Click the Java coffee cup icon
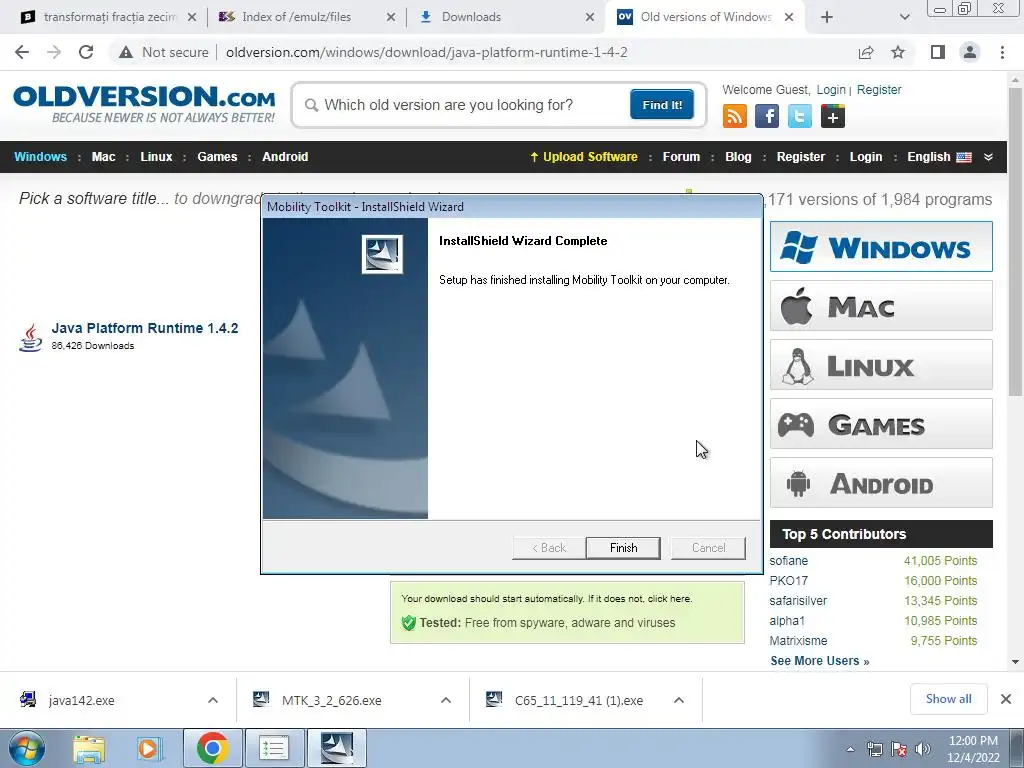The image size is (1024, 768). tap(30, 338)
